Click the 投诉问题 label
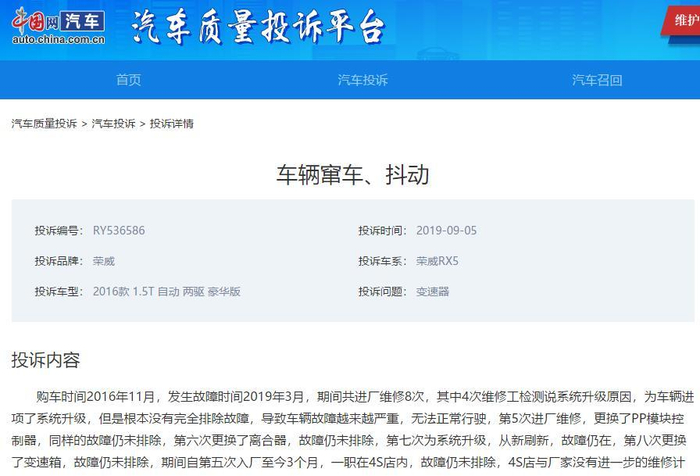 382,292
